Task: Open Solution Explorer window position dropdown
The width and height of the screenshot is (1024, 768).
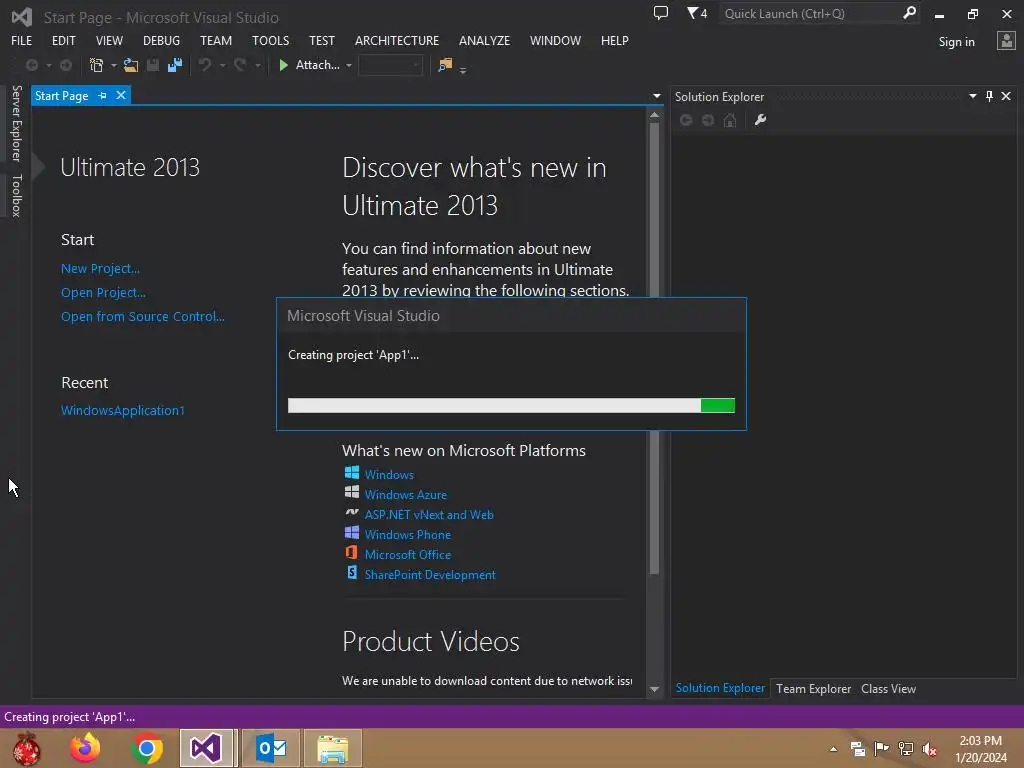Action: [972, 96]
